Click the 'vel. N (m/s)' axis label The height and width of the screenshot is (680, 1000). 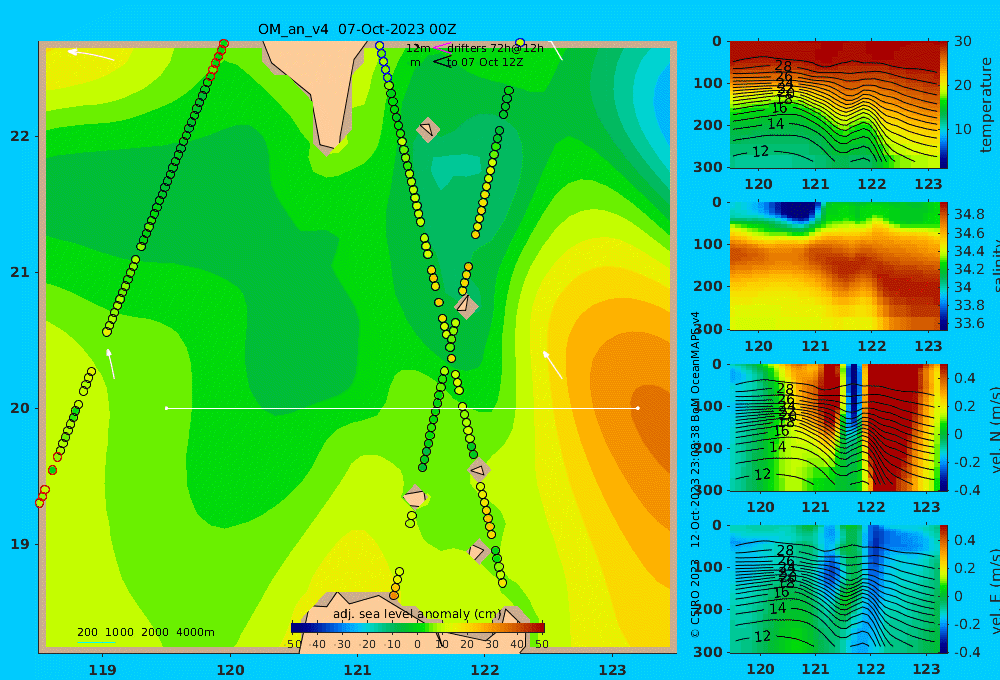point(995,429)
